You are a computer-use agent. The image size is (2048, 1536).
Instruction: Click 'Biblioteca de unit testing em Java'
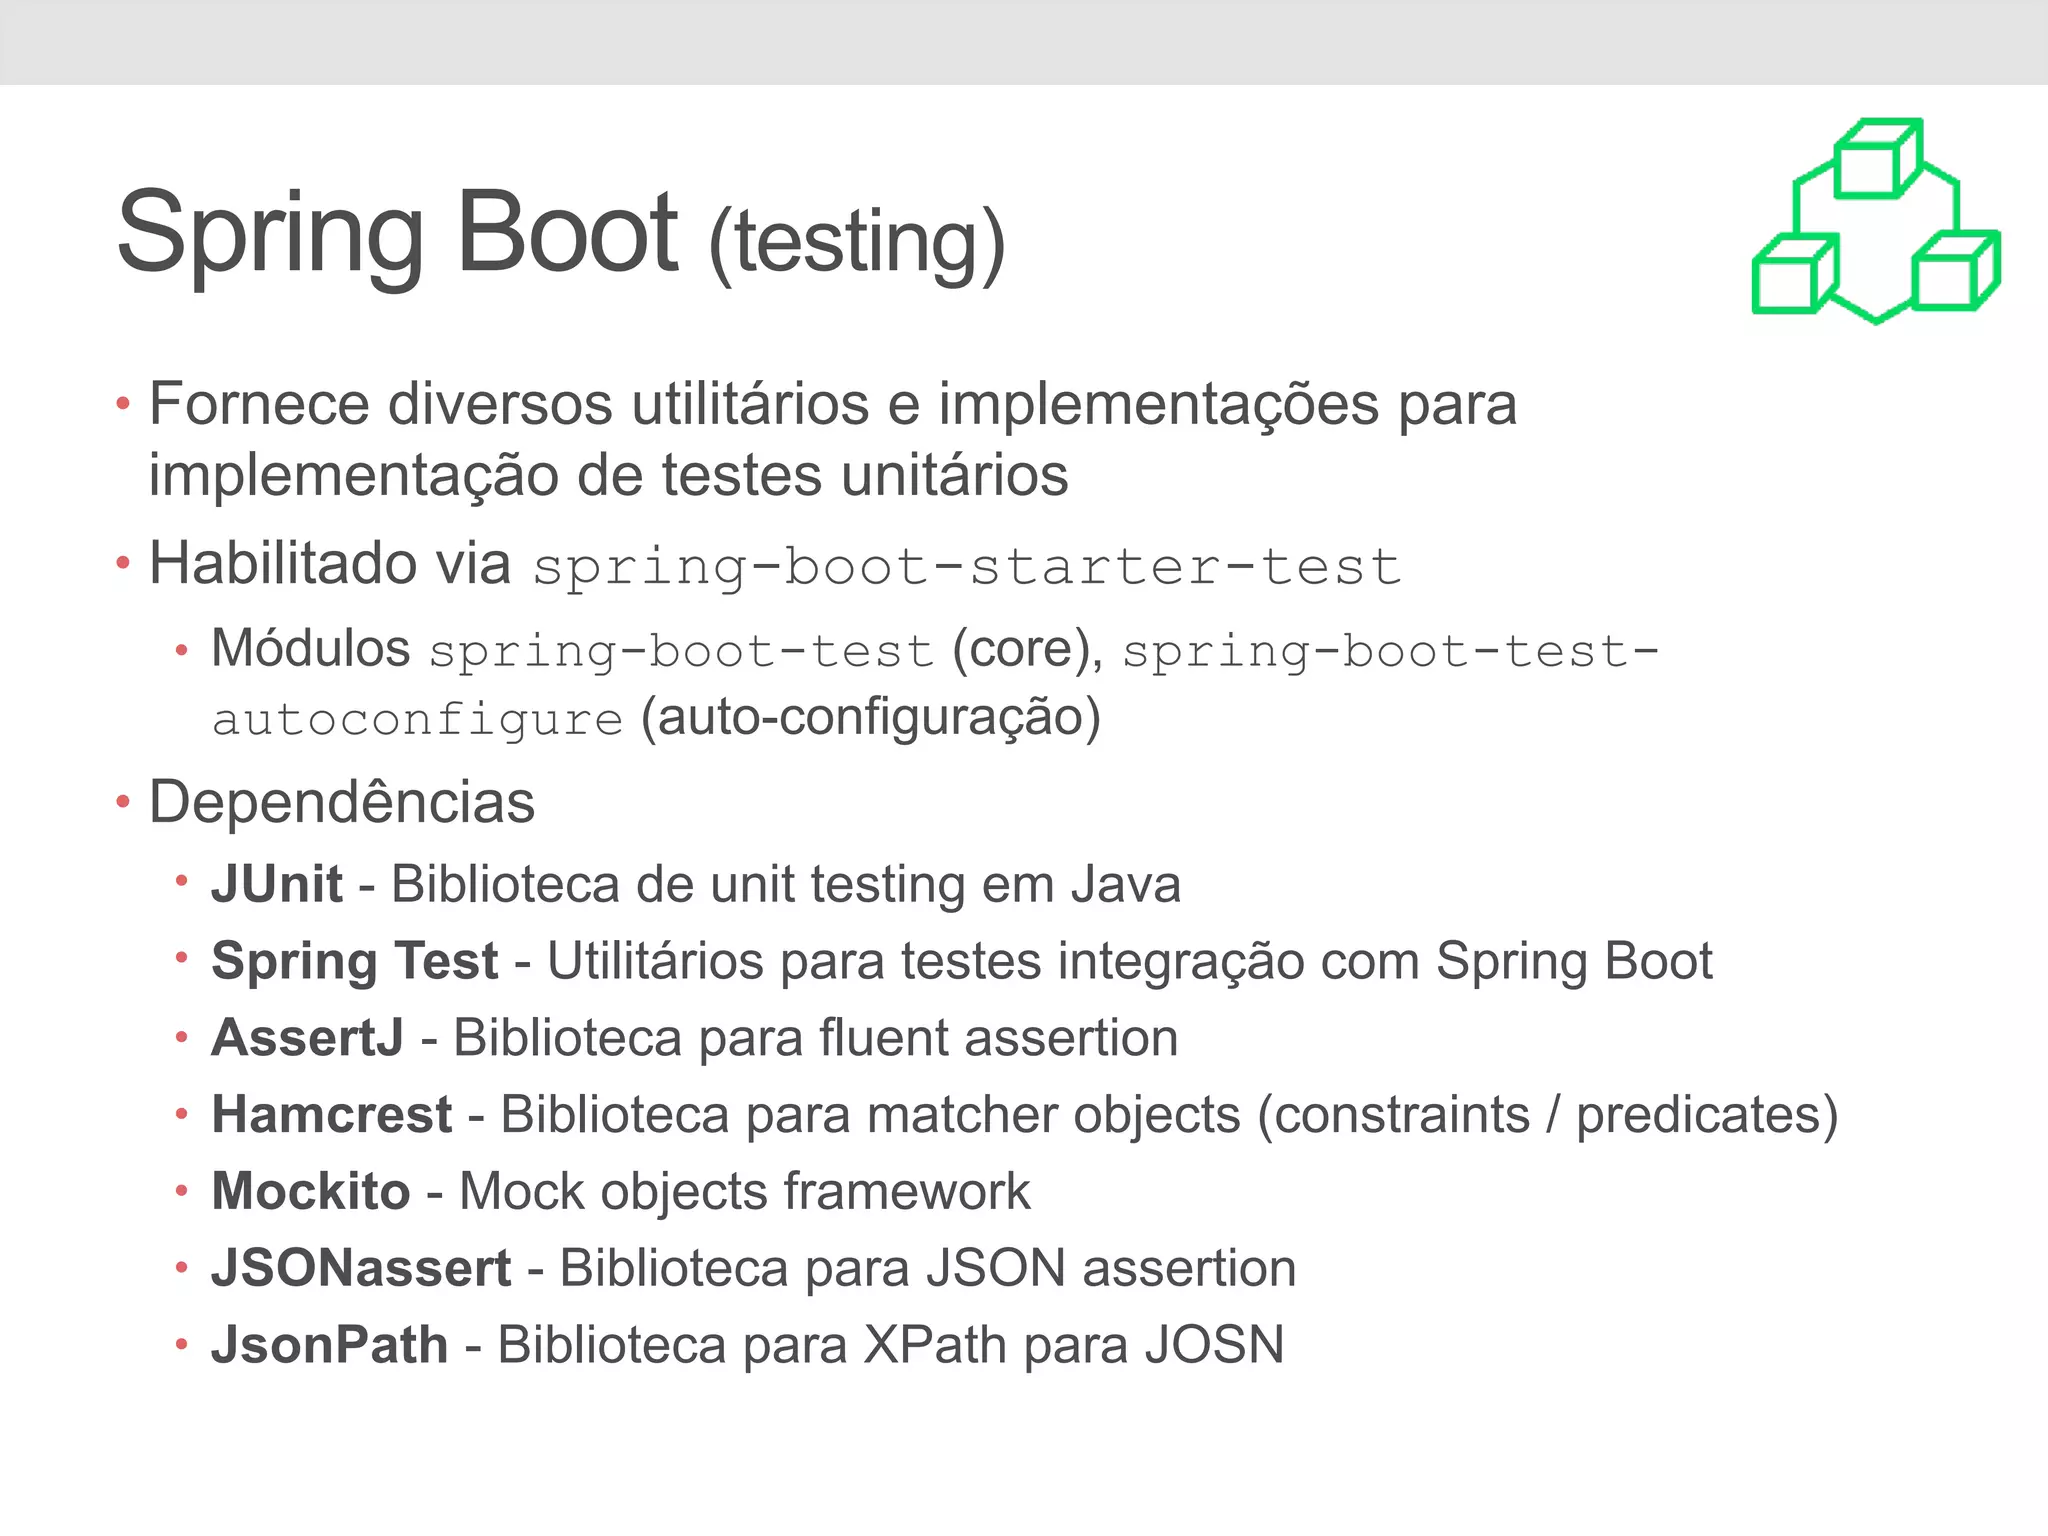coord(786,885)
